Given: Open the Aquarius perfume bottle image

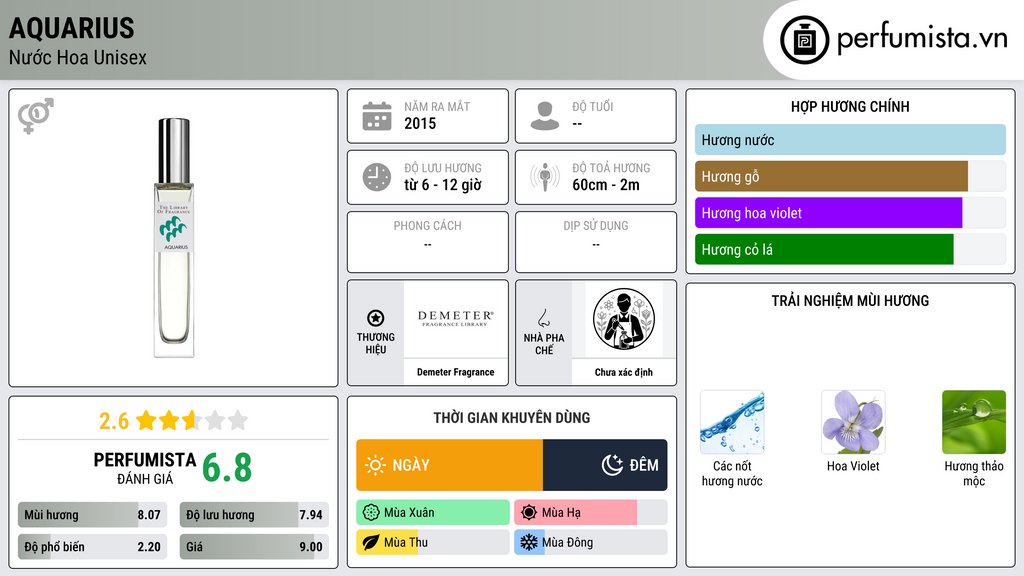Looking at the screenshot, I should pyautogui.click(x=174, y=238).
